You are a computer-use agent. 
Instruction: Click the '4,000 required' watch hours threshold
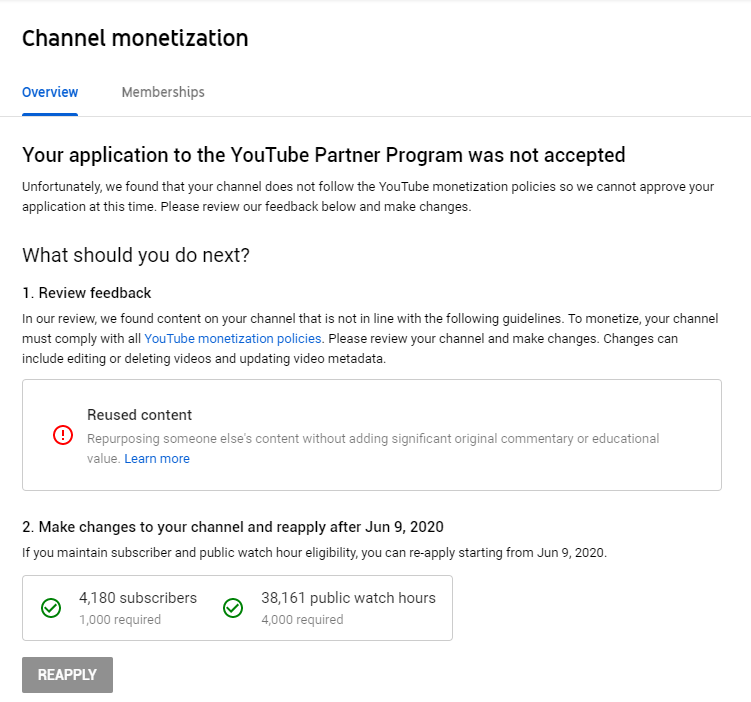pos(302,620)
